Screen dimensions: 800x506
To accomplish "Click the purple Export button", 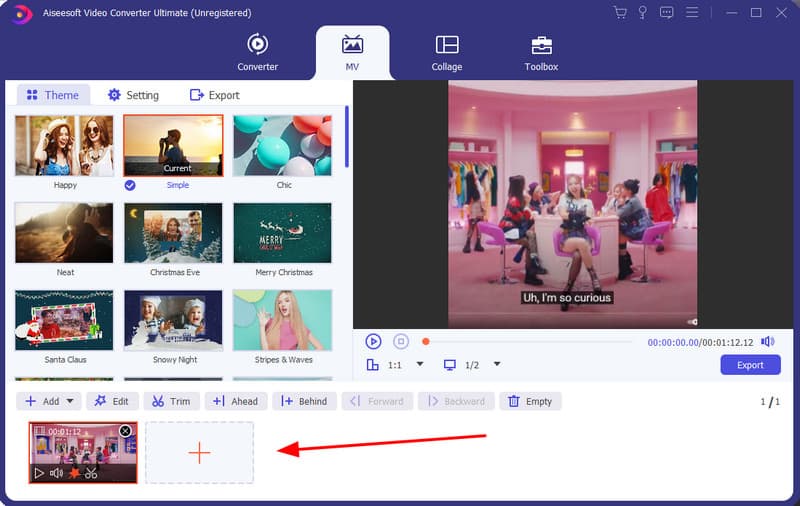I will pyautogui.click(x=750, y=365).
